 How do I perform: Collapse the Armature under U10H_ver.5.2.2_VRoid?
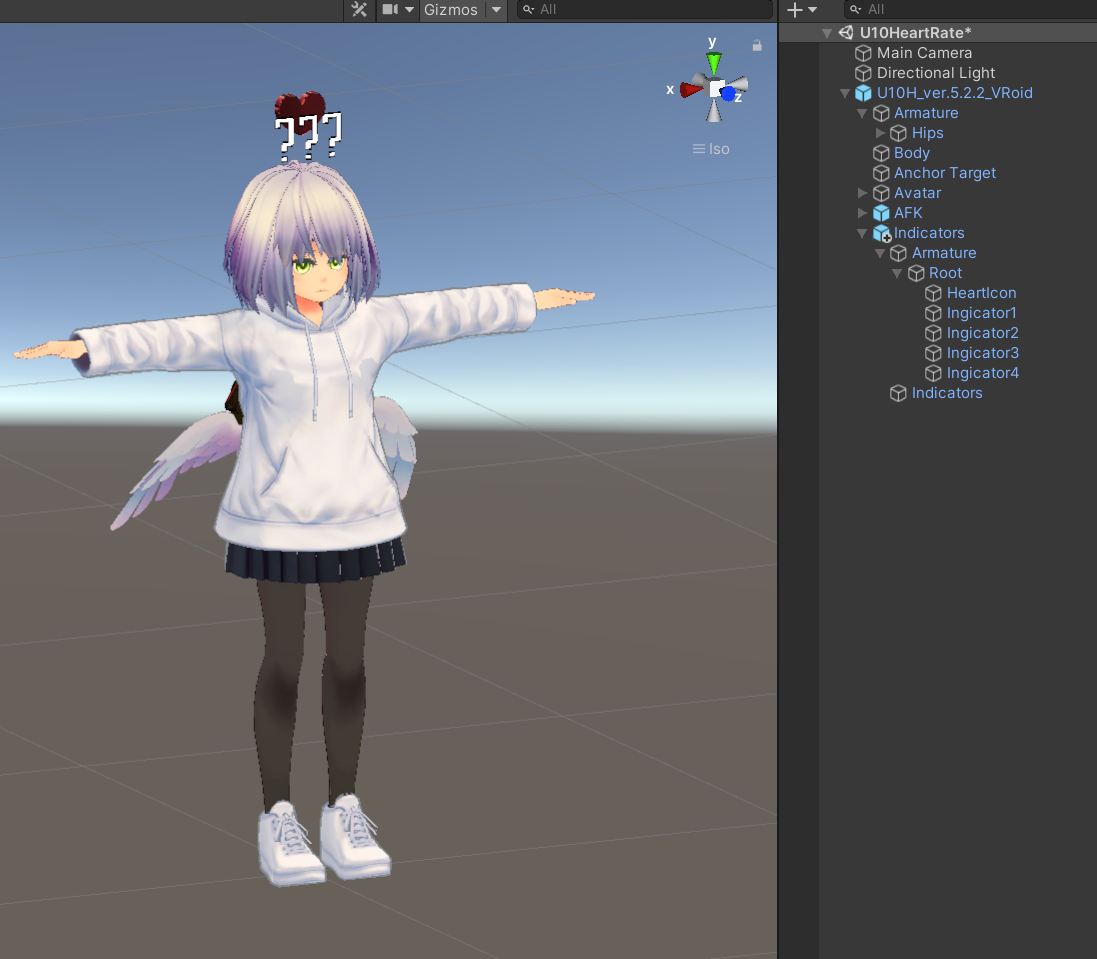tap(862, 113)
